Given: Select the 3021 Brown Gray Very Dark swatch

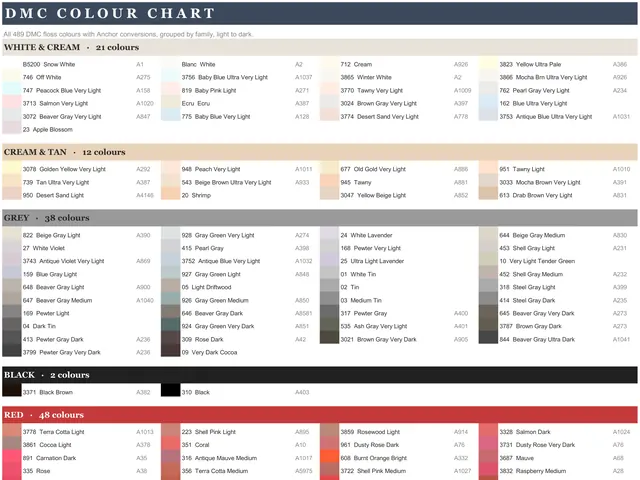Looking at the screenshot, I should 329,339.
